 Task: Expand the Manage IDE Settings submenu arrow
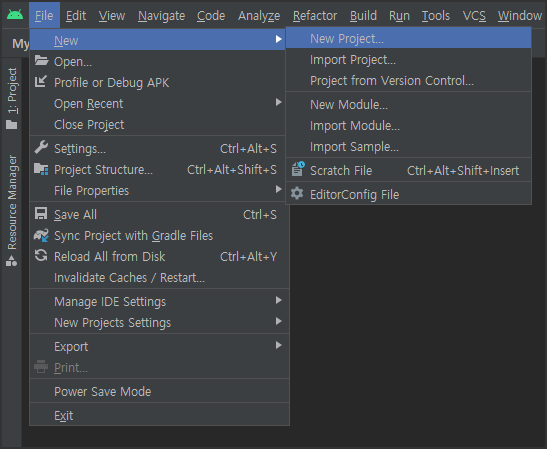(x=278, y=300)
